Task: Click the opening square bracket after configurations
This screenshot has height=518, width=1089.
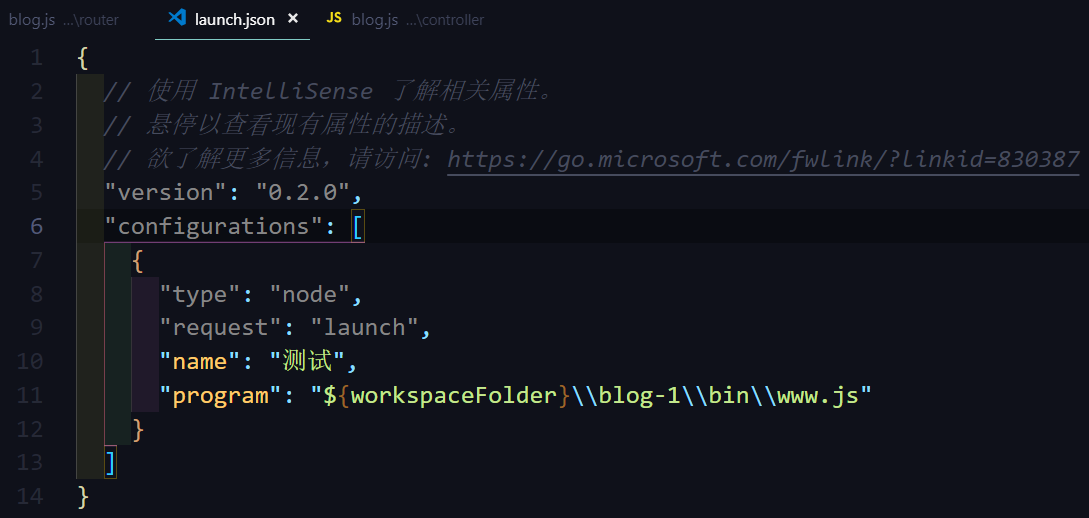Action: coord(358,227)
